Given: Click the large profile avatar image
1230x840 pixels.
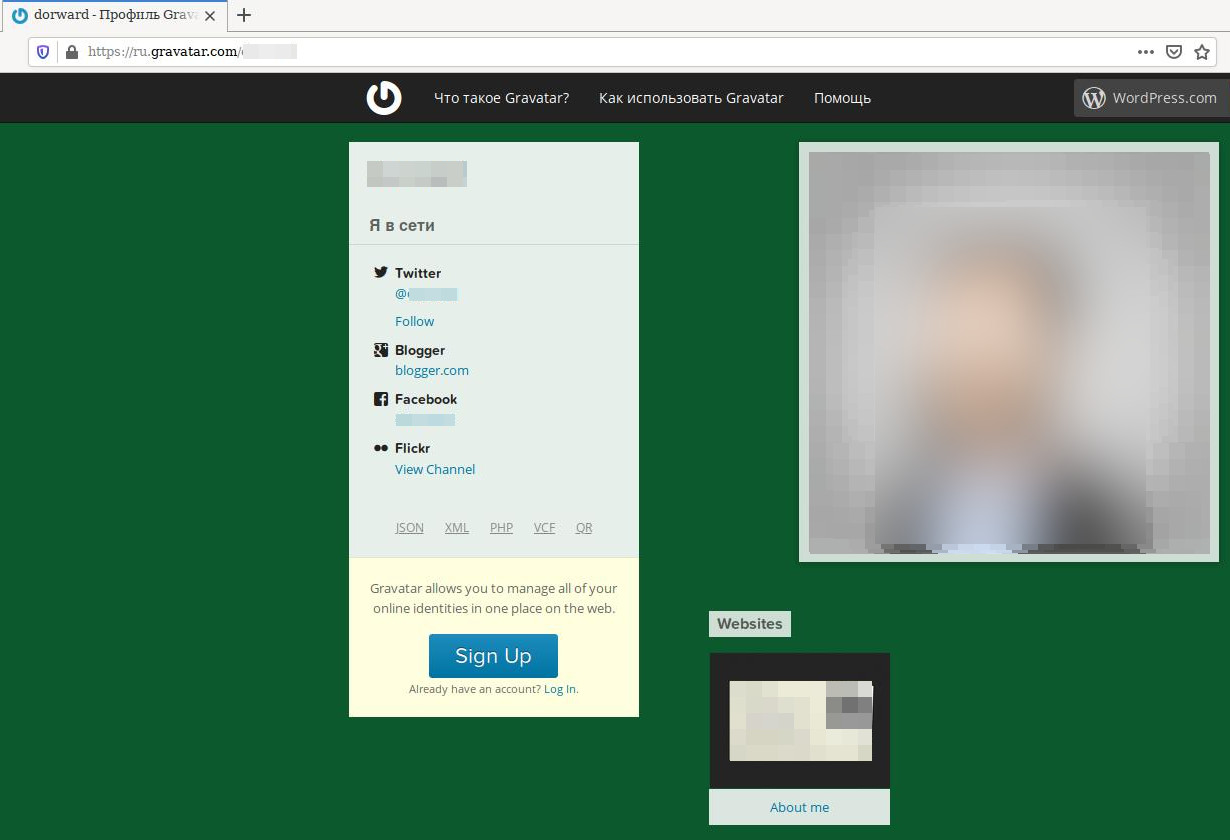Looking at the screenshot, I should (x=1009, y=353).
